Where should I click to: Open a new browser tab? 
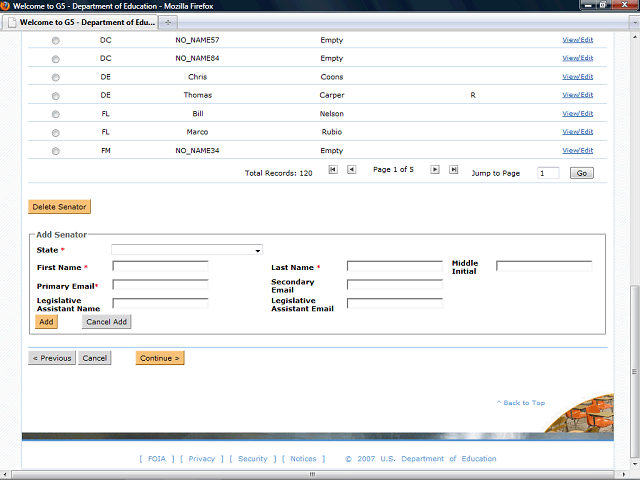point(168,21)
